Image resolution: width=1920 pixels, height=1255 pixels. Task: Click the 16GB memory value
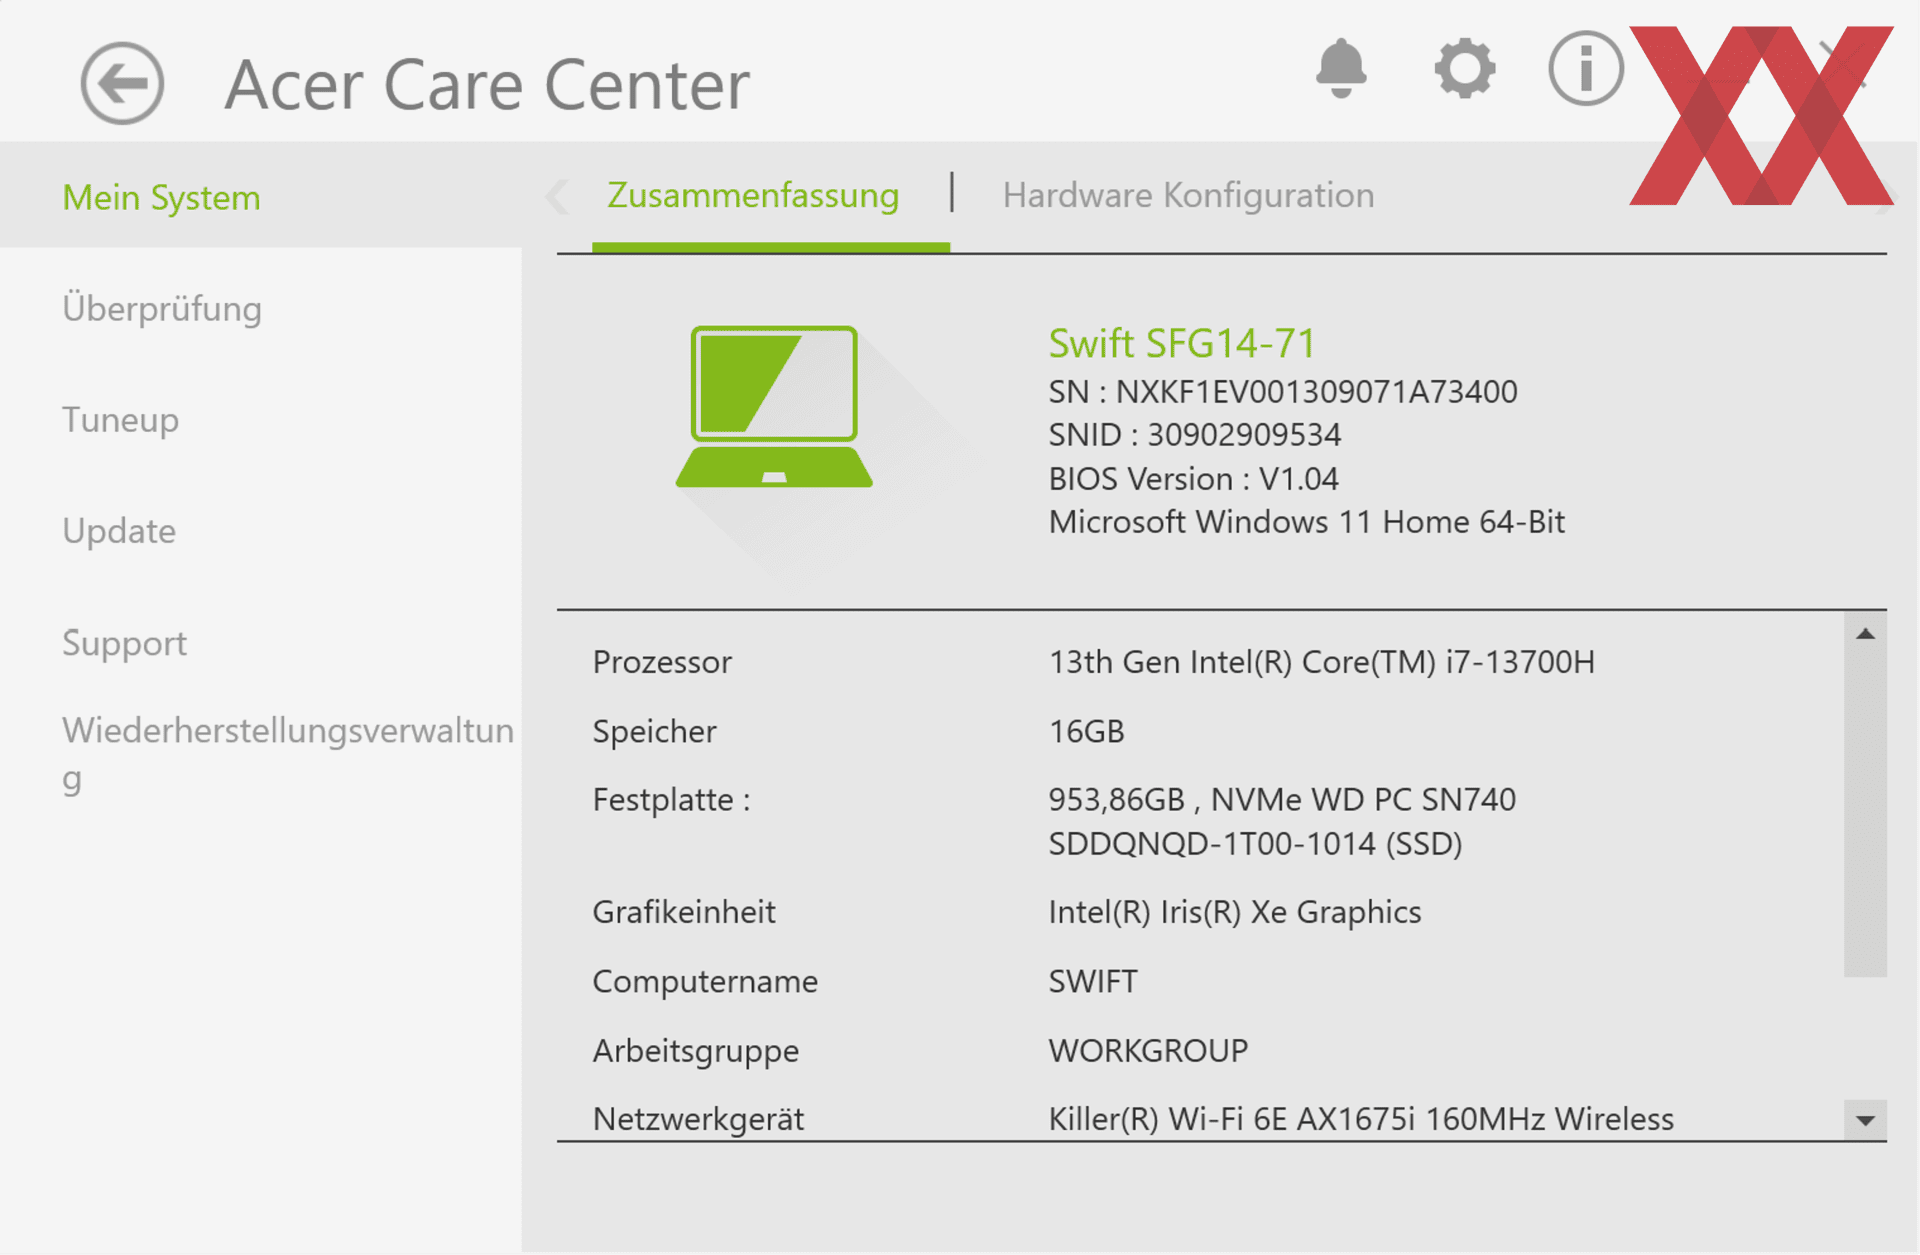(x=1086, y=732)
